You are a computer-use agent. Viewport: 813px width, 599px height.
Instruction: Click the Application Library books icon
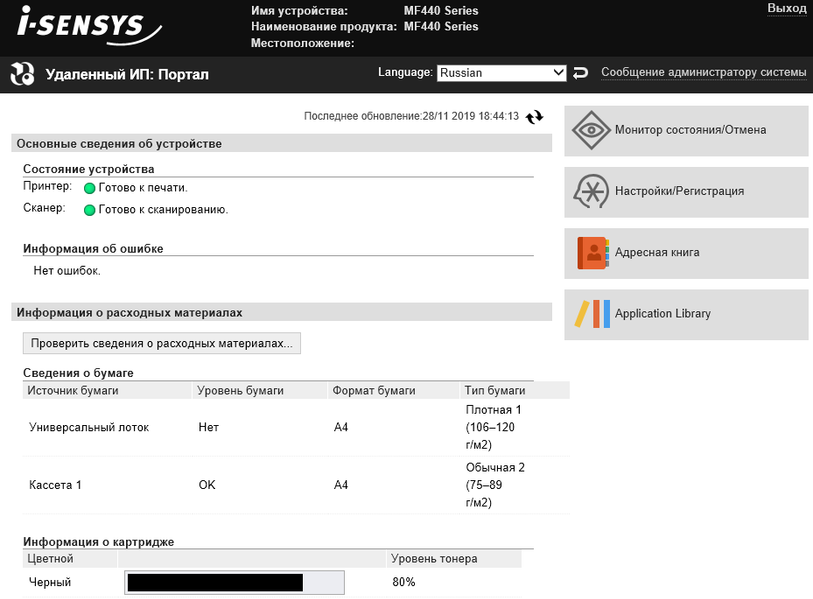[x=592, y=314]
